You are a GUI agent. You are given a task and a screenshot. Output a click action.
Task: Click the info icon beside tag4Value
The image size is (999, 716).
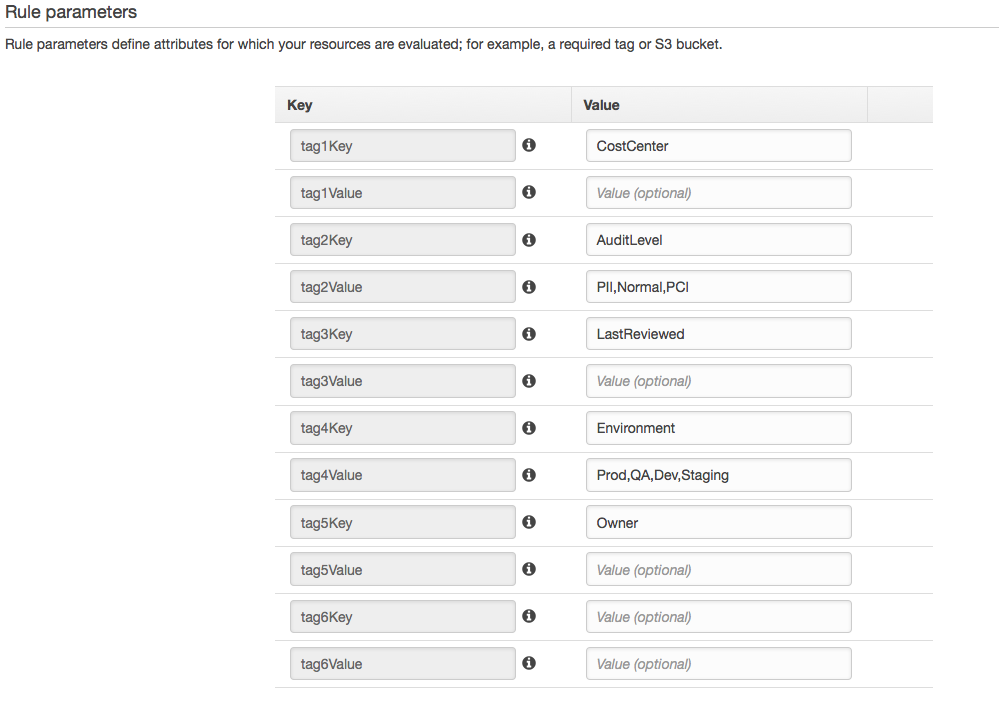tap(529, 475)
